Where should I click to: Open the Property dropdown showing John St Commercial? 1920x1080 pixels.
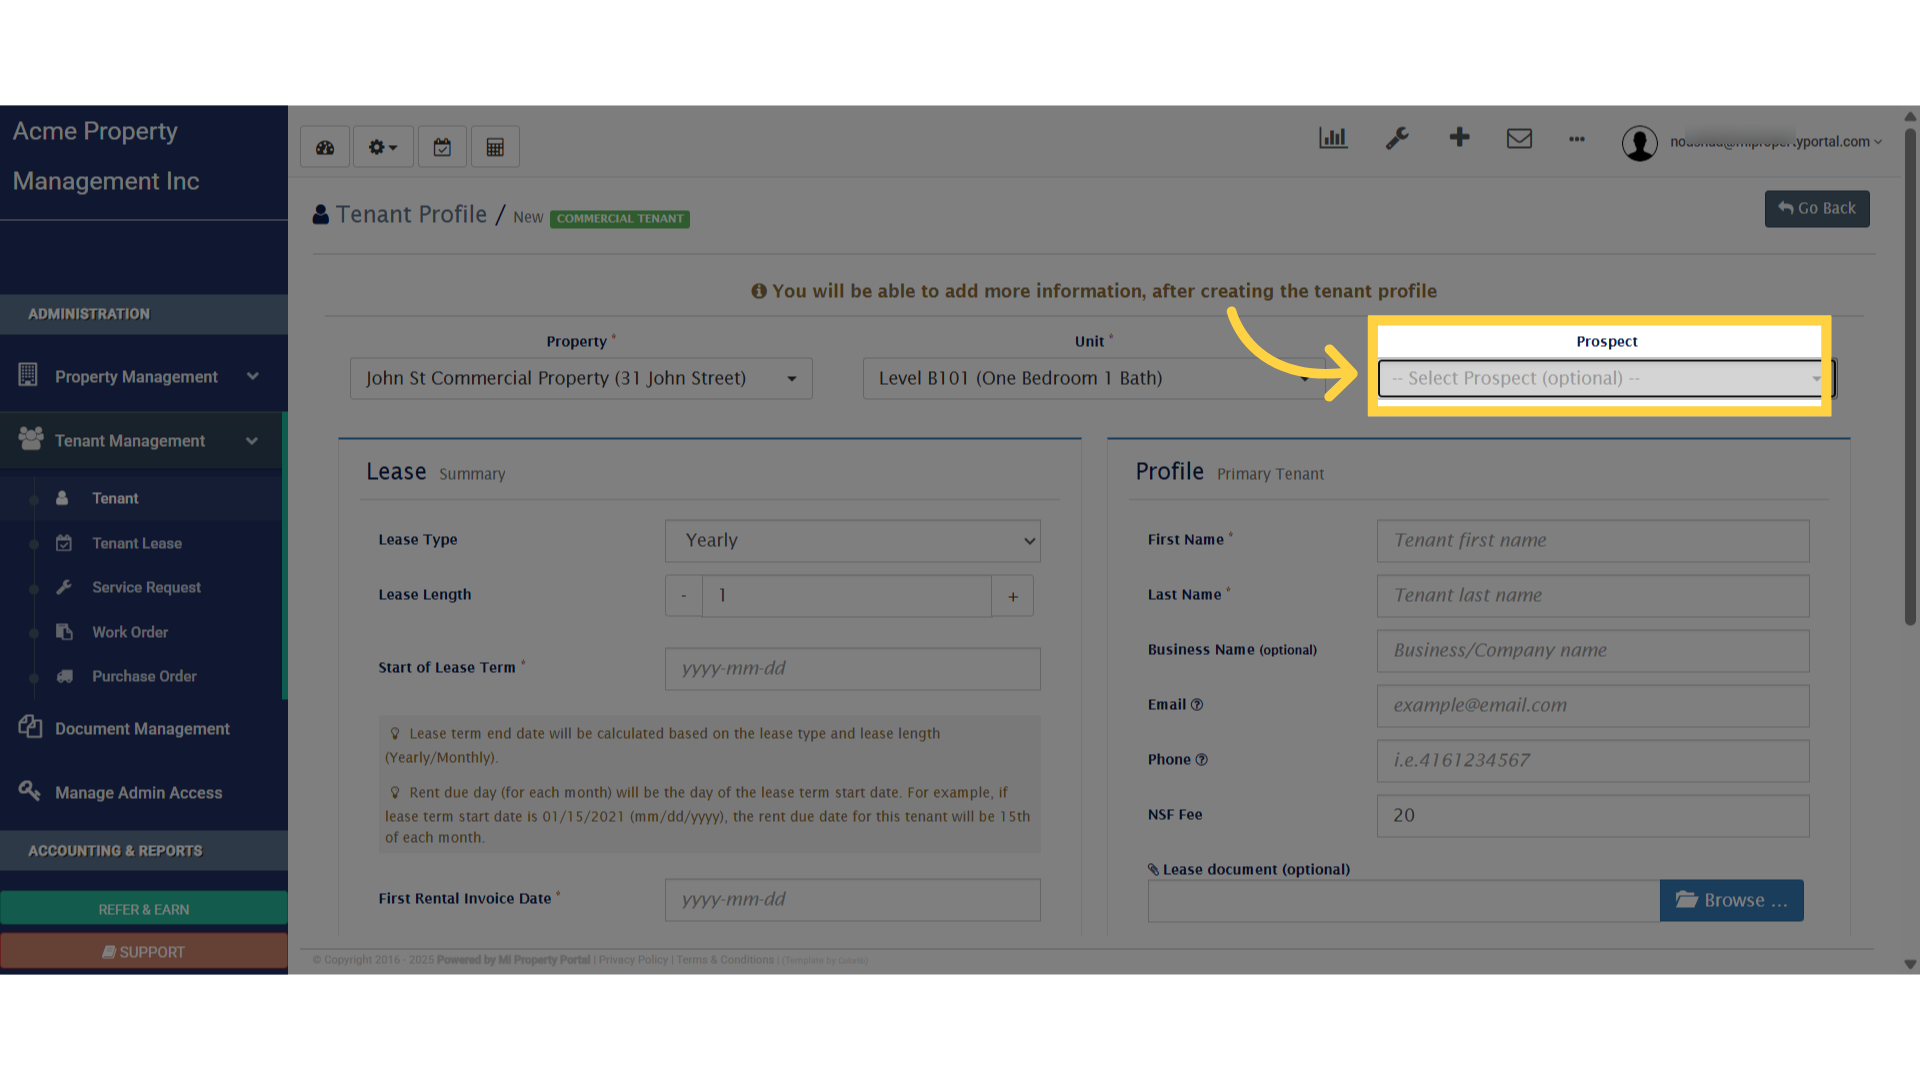(581, 379)
